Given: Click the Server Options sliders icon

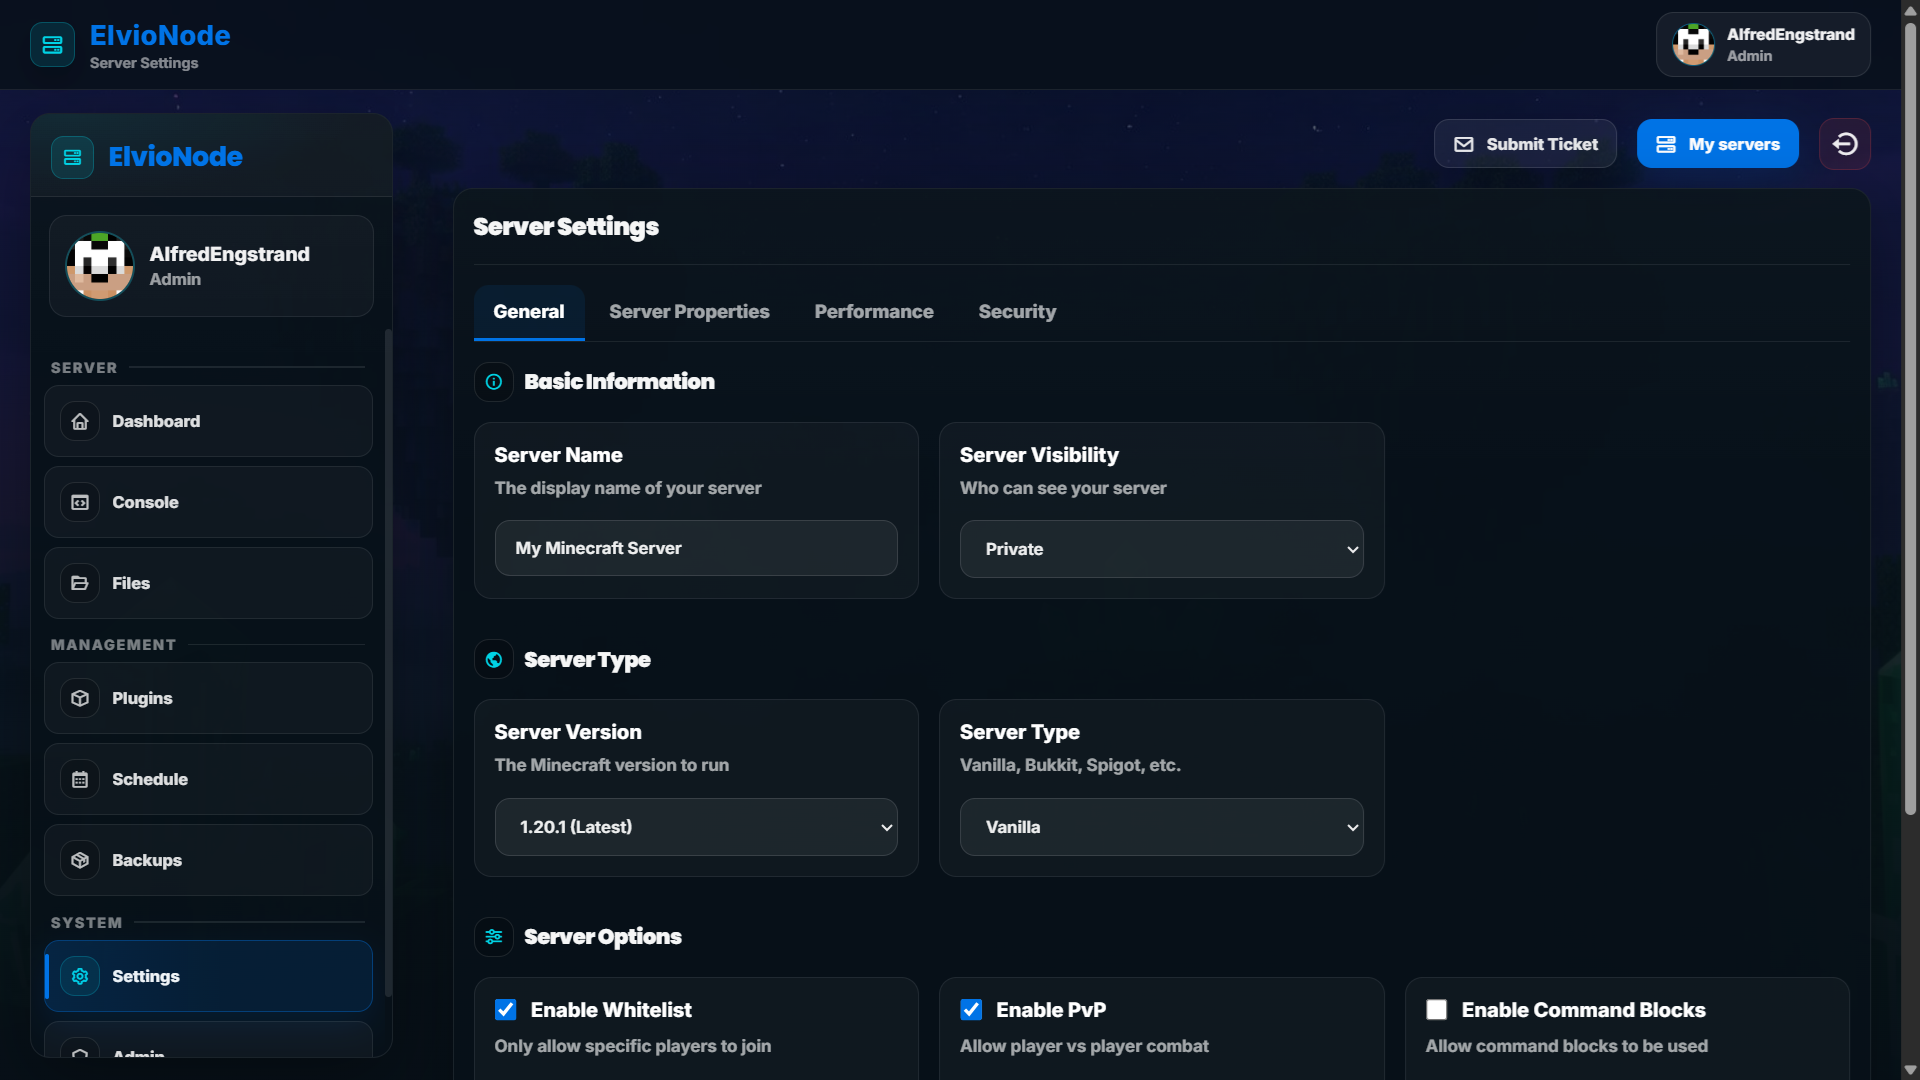Looking at the screenshot, I should point(494,937).
